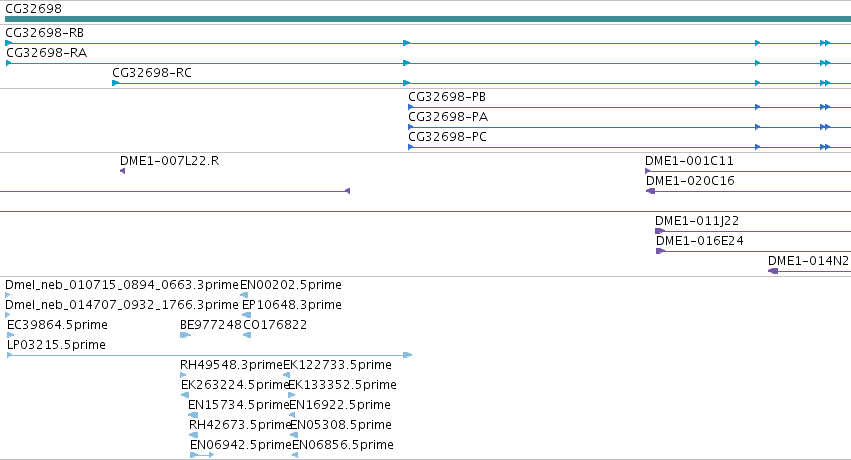Select the RH49548.3prime EST label

(232, 365)
